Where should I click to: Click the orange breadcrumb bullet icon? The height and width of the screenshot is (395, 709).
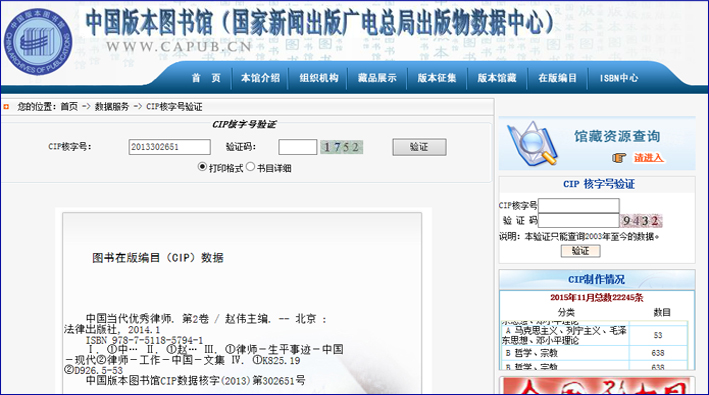coord(6,107)
